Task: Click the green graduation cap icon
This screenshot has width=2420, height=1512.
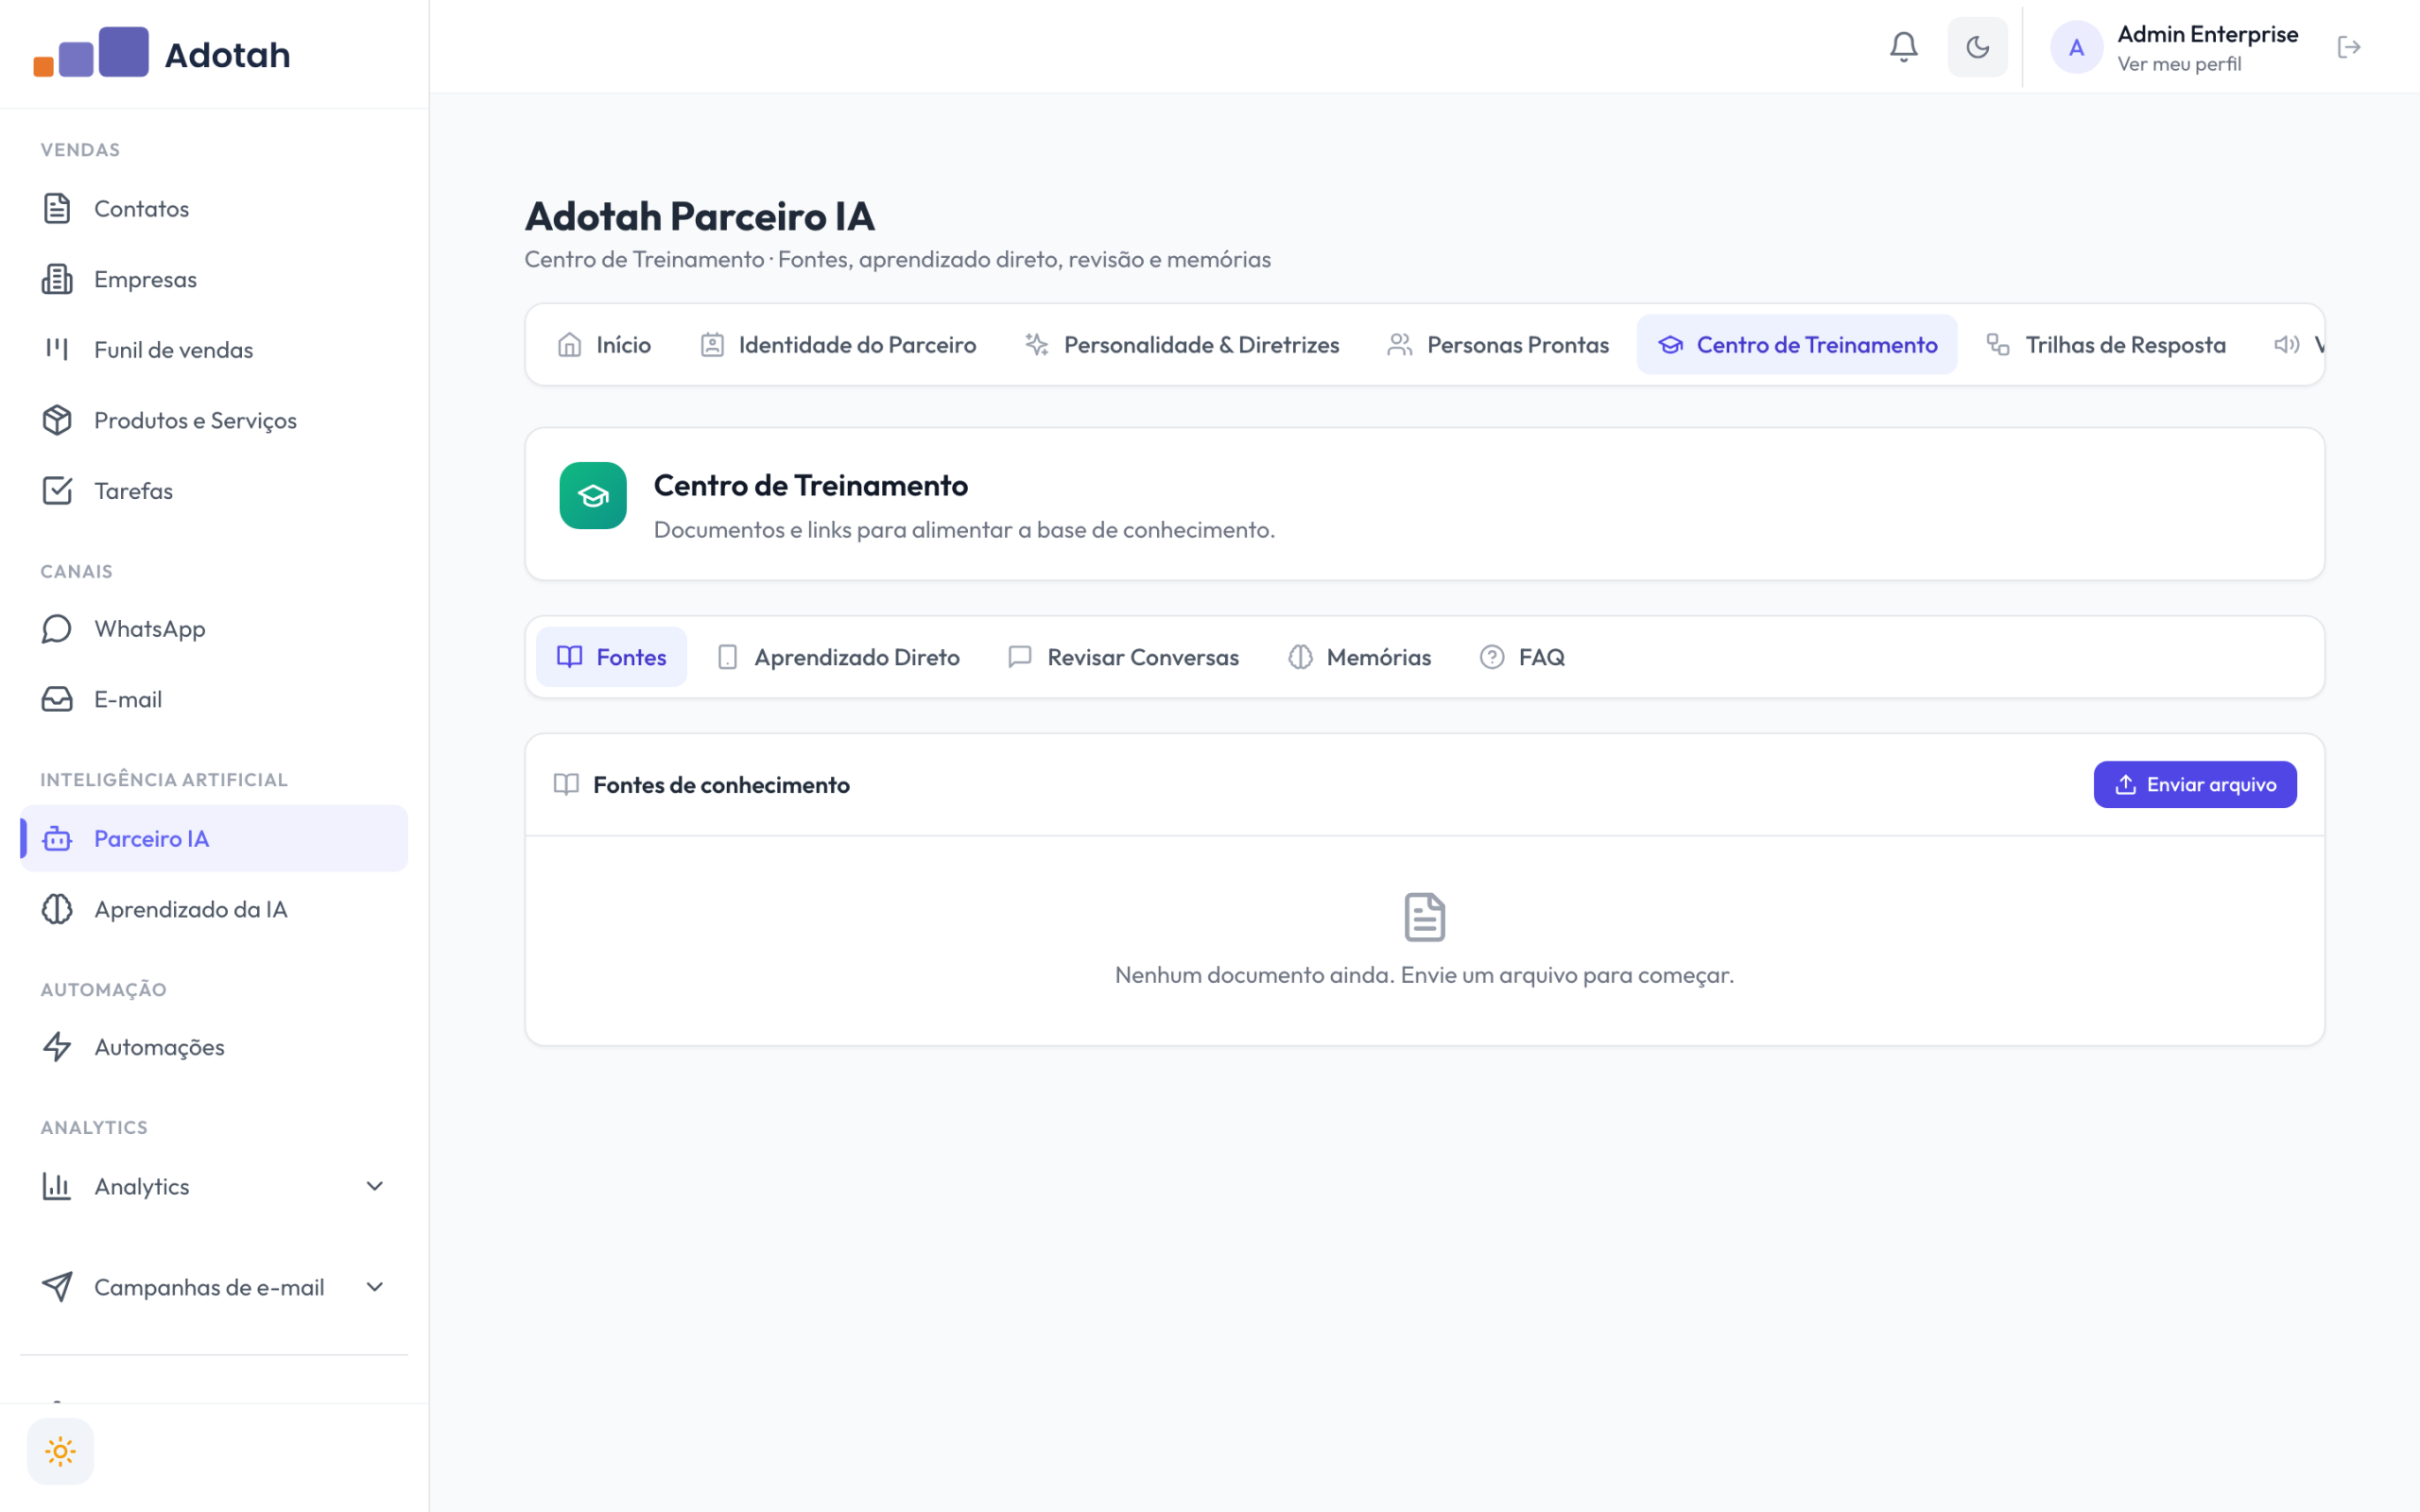Action: (593, 495)
